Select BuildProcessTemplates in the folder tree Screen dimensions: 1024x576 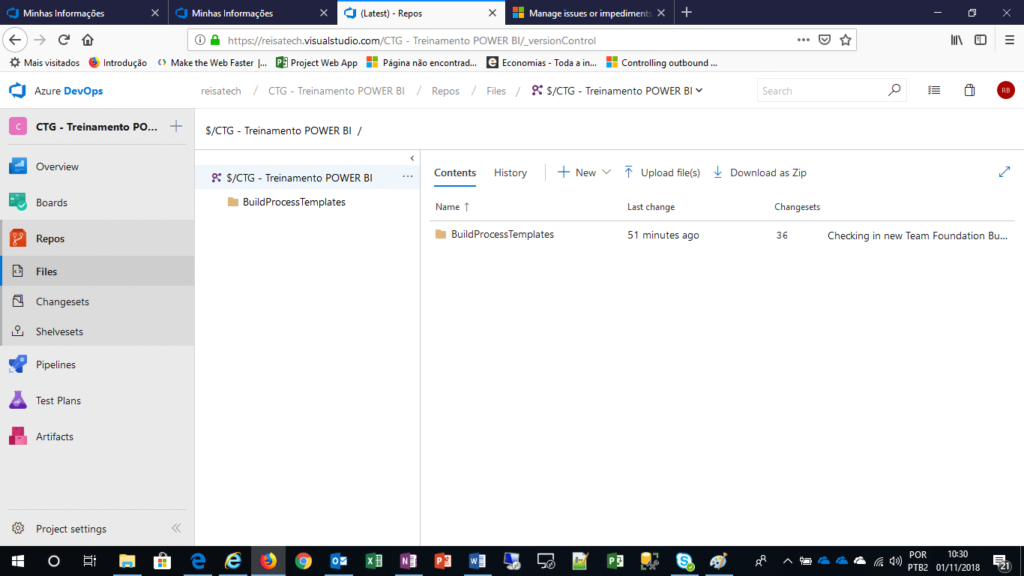(293, 202)
